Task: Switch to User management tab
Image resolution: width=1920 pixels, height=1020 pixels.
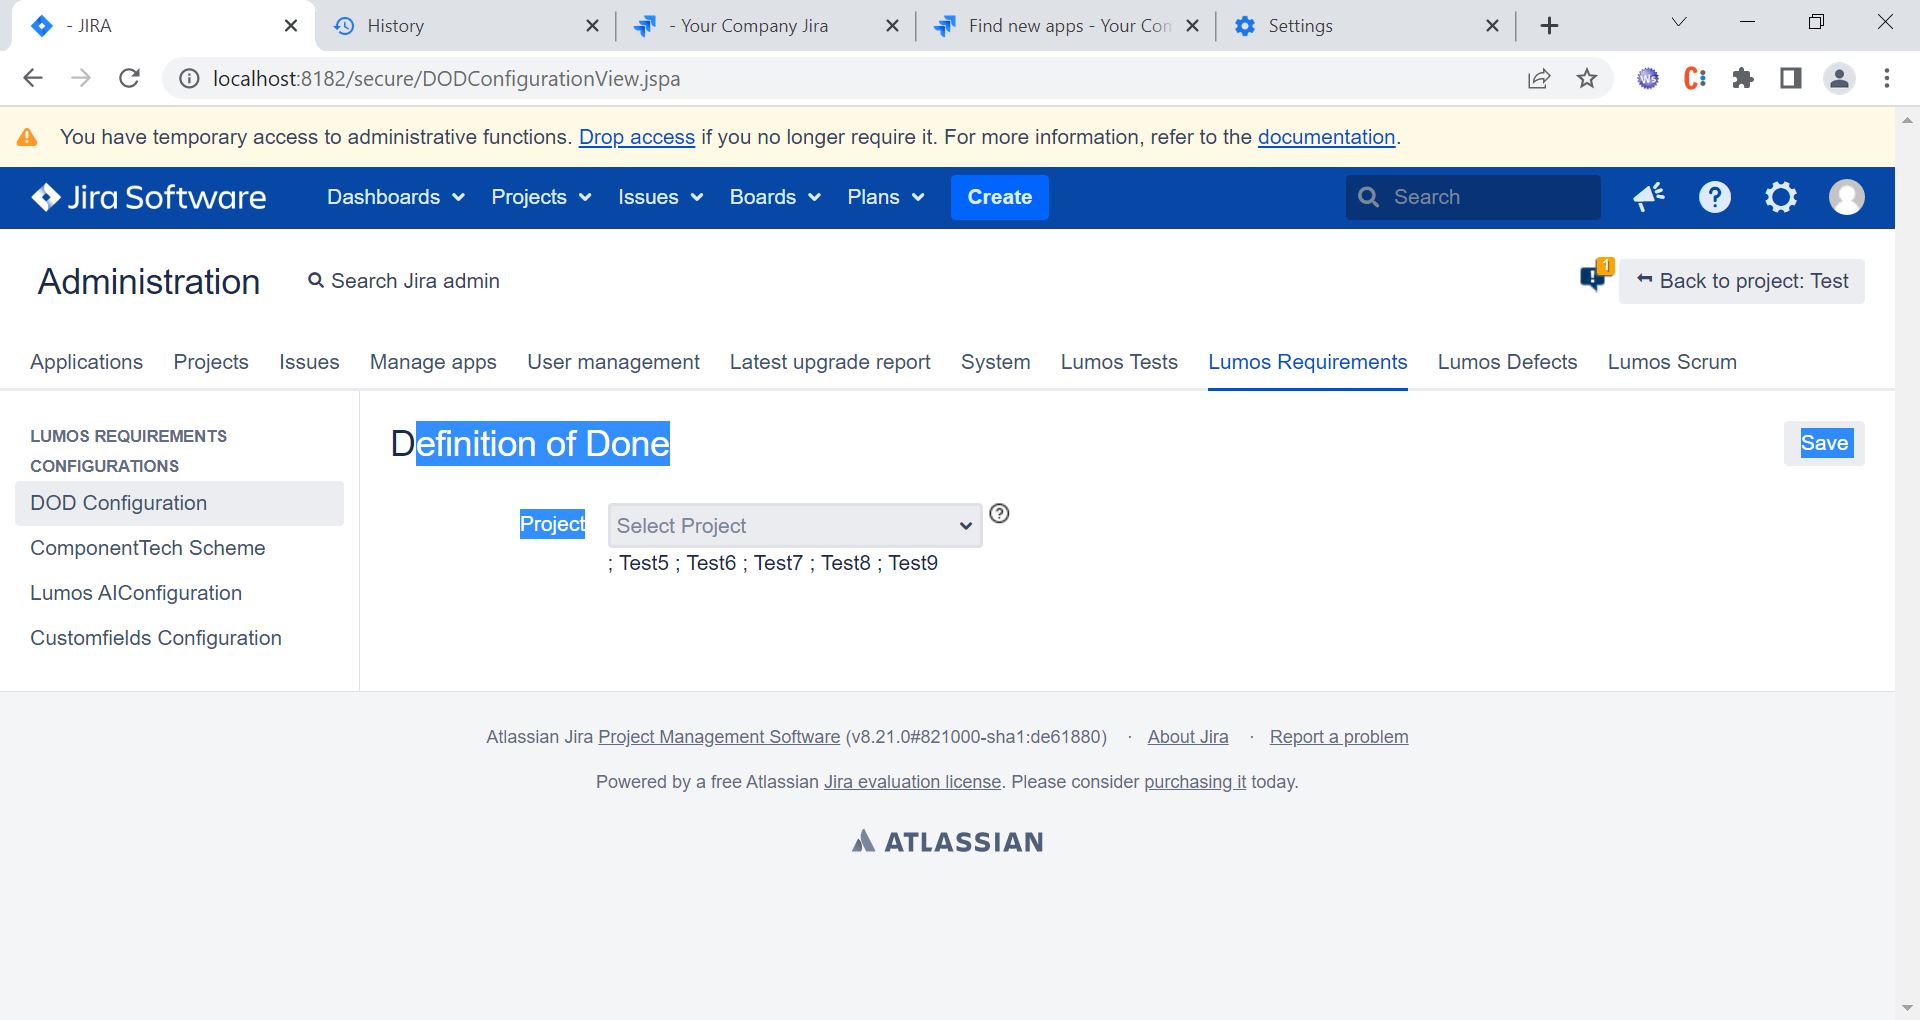Action: point(613,362)
